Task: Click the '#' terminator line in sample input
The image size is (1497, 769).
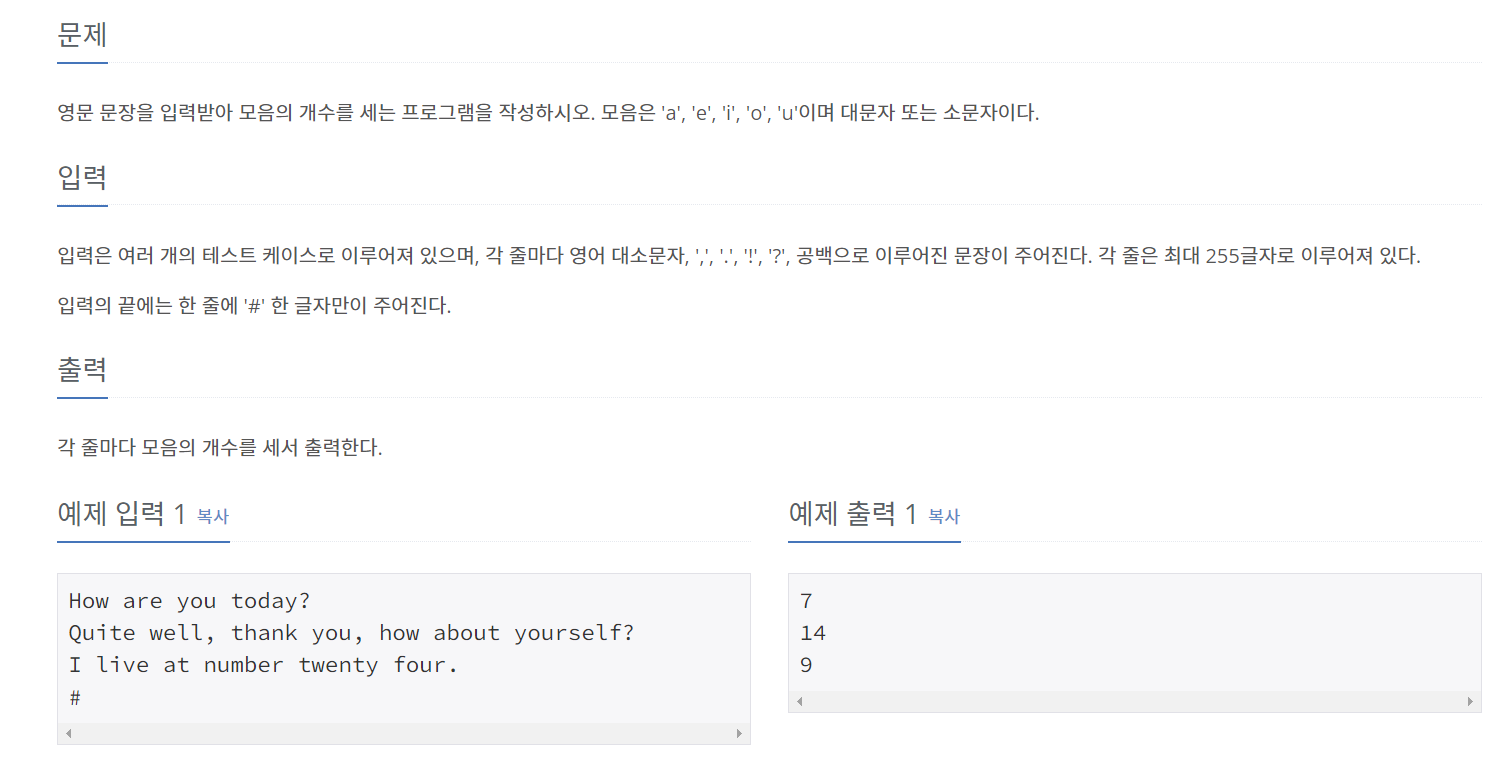Action: (75, 697)
